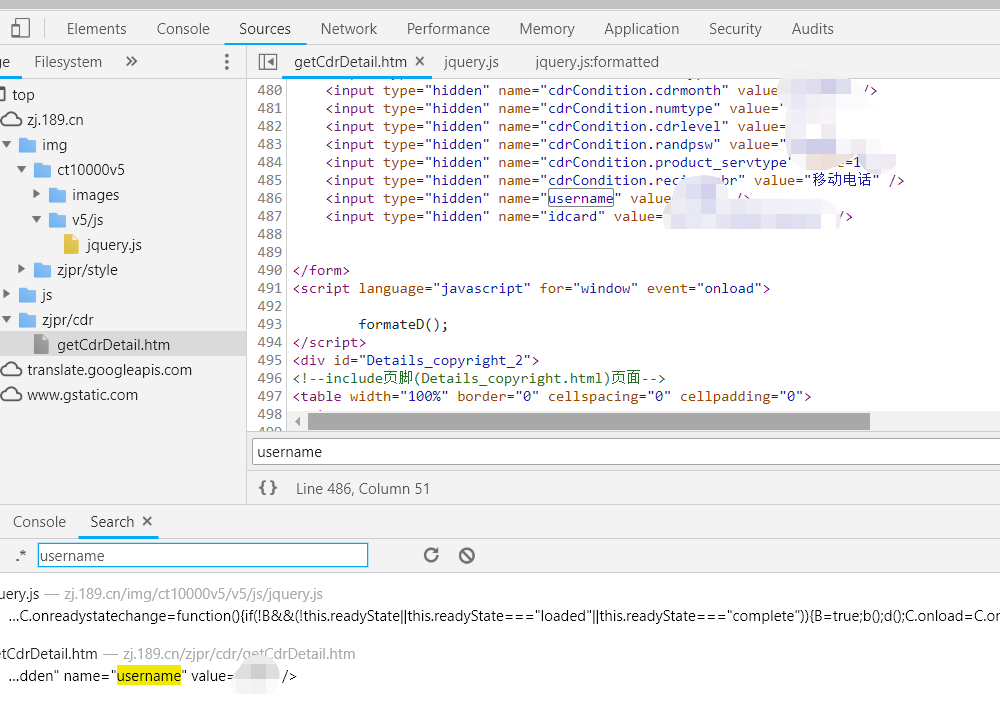Select the drawer Search tab
This screenshot has width=1000, height=721.
click(x=112, y=522)
